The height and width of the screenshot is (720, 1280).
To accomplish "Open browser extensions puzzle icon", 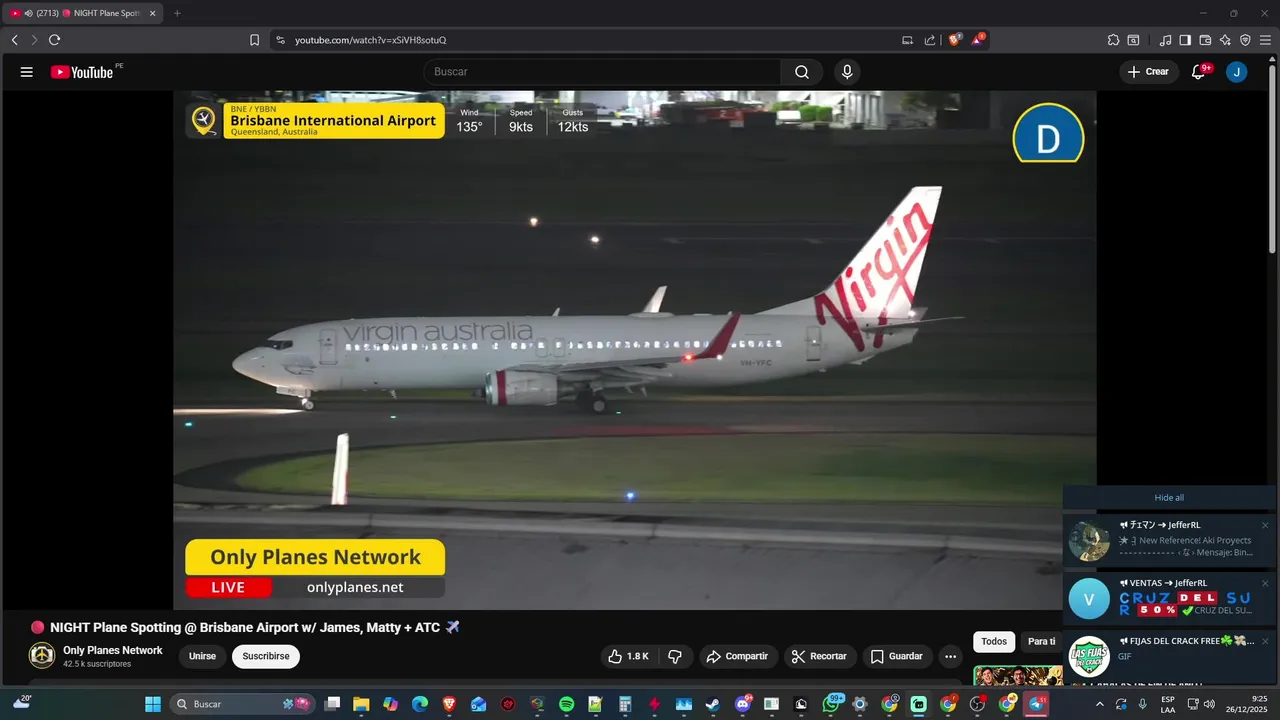I will [x=1113, y=40].
